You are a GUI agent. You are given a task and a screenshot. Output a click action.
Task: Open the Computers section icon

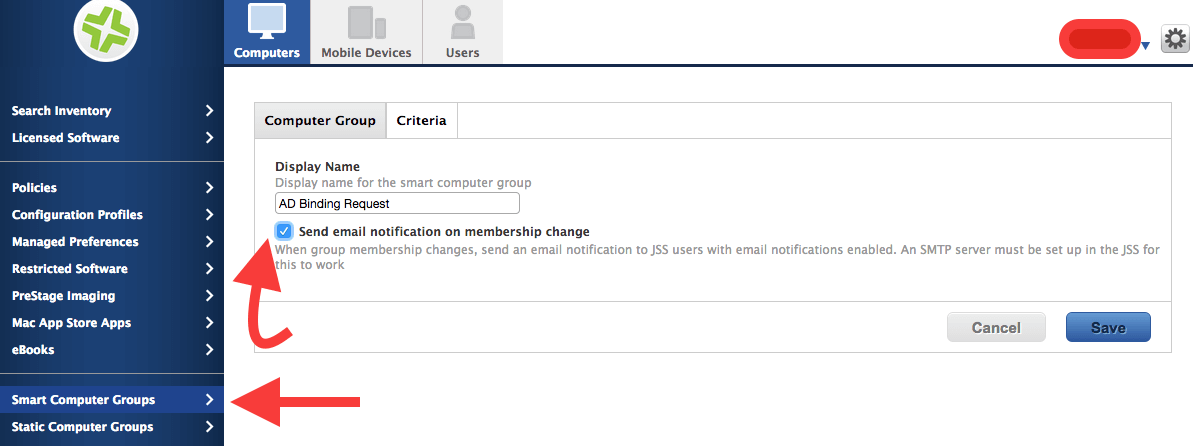pyautogui.click(x=267, y=22)
